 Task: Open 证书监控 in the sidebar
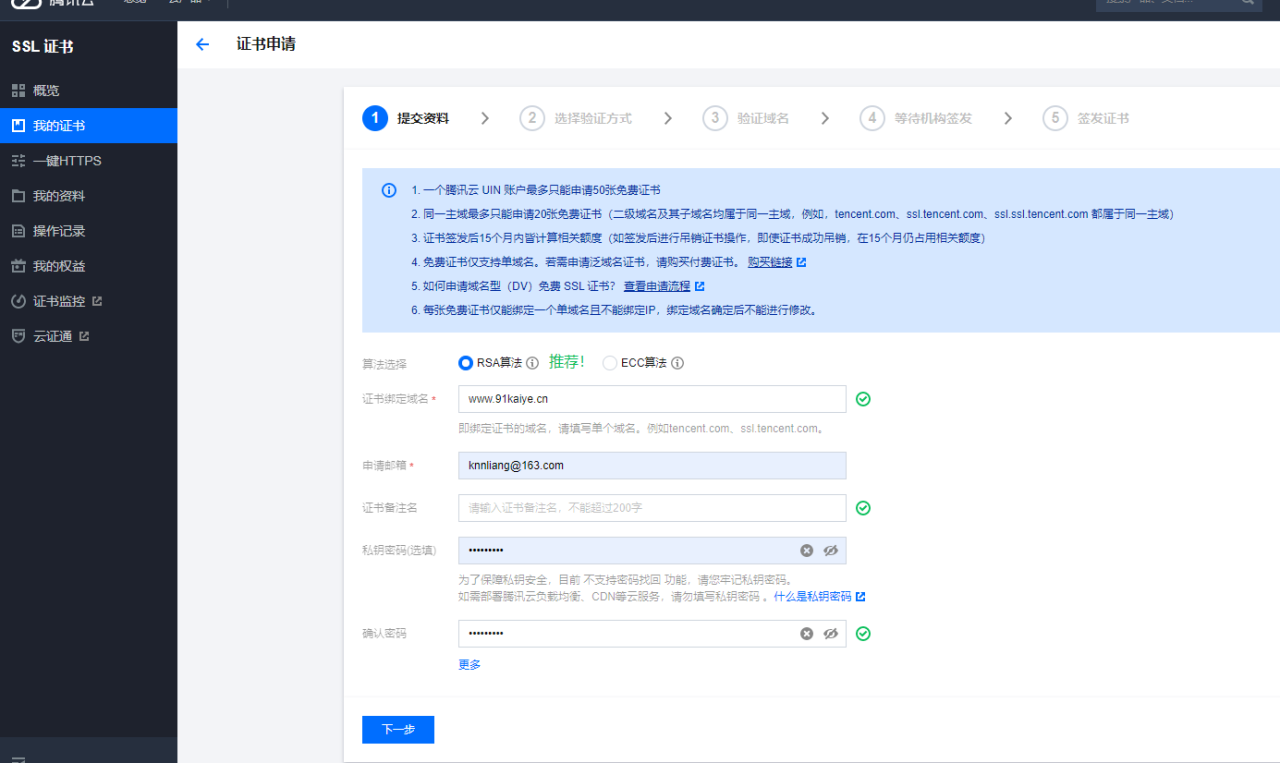pyautogui.click(x=59, y=301)
